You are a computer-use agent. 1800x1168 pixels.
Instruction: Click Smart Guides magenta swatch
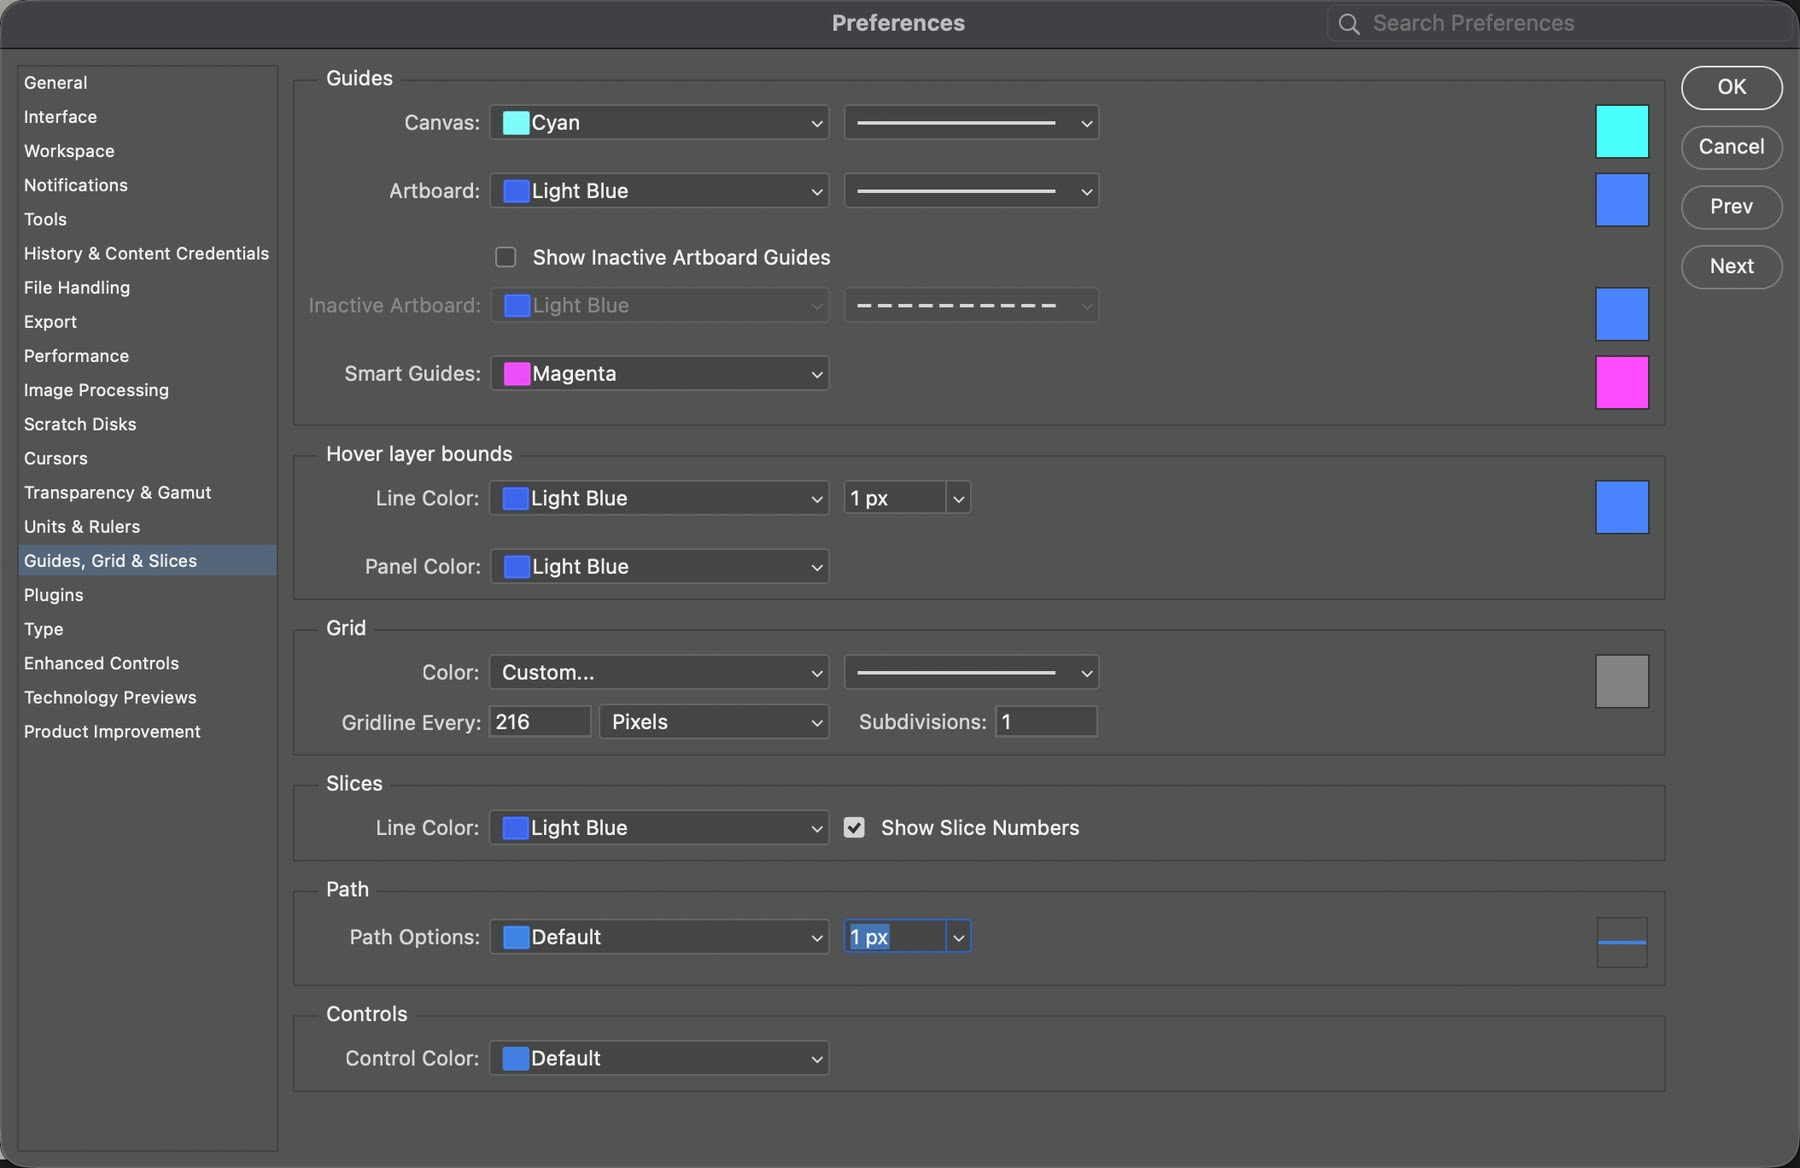[1622, 383]
